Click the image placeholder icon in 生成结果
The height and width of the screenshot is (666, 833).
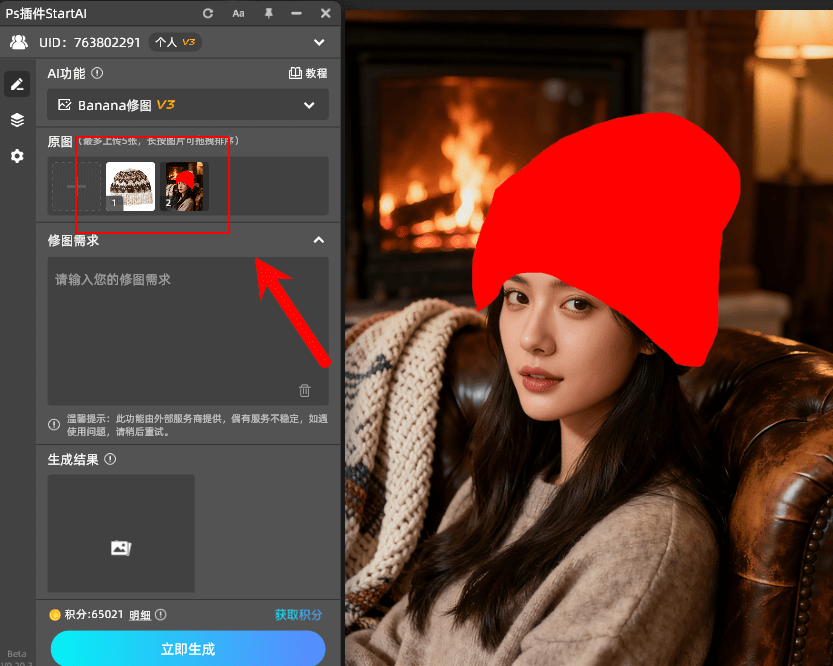pyautogui.click(x=120, y=548)
